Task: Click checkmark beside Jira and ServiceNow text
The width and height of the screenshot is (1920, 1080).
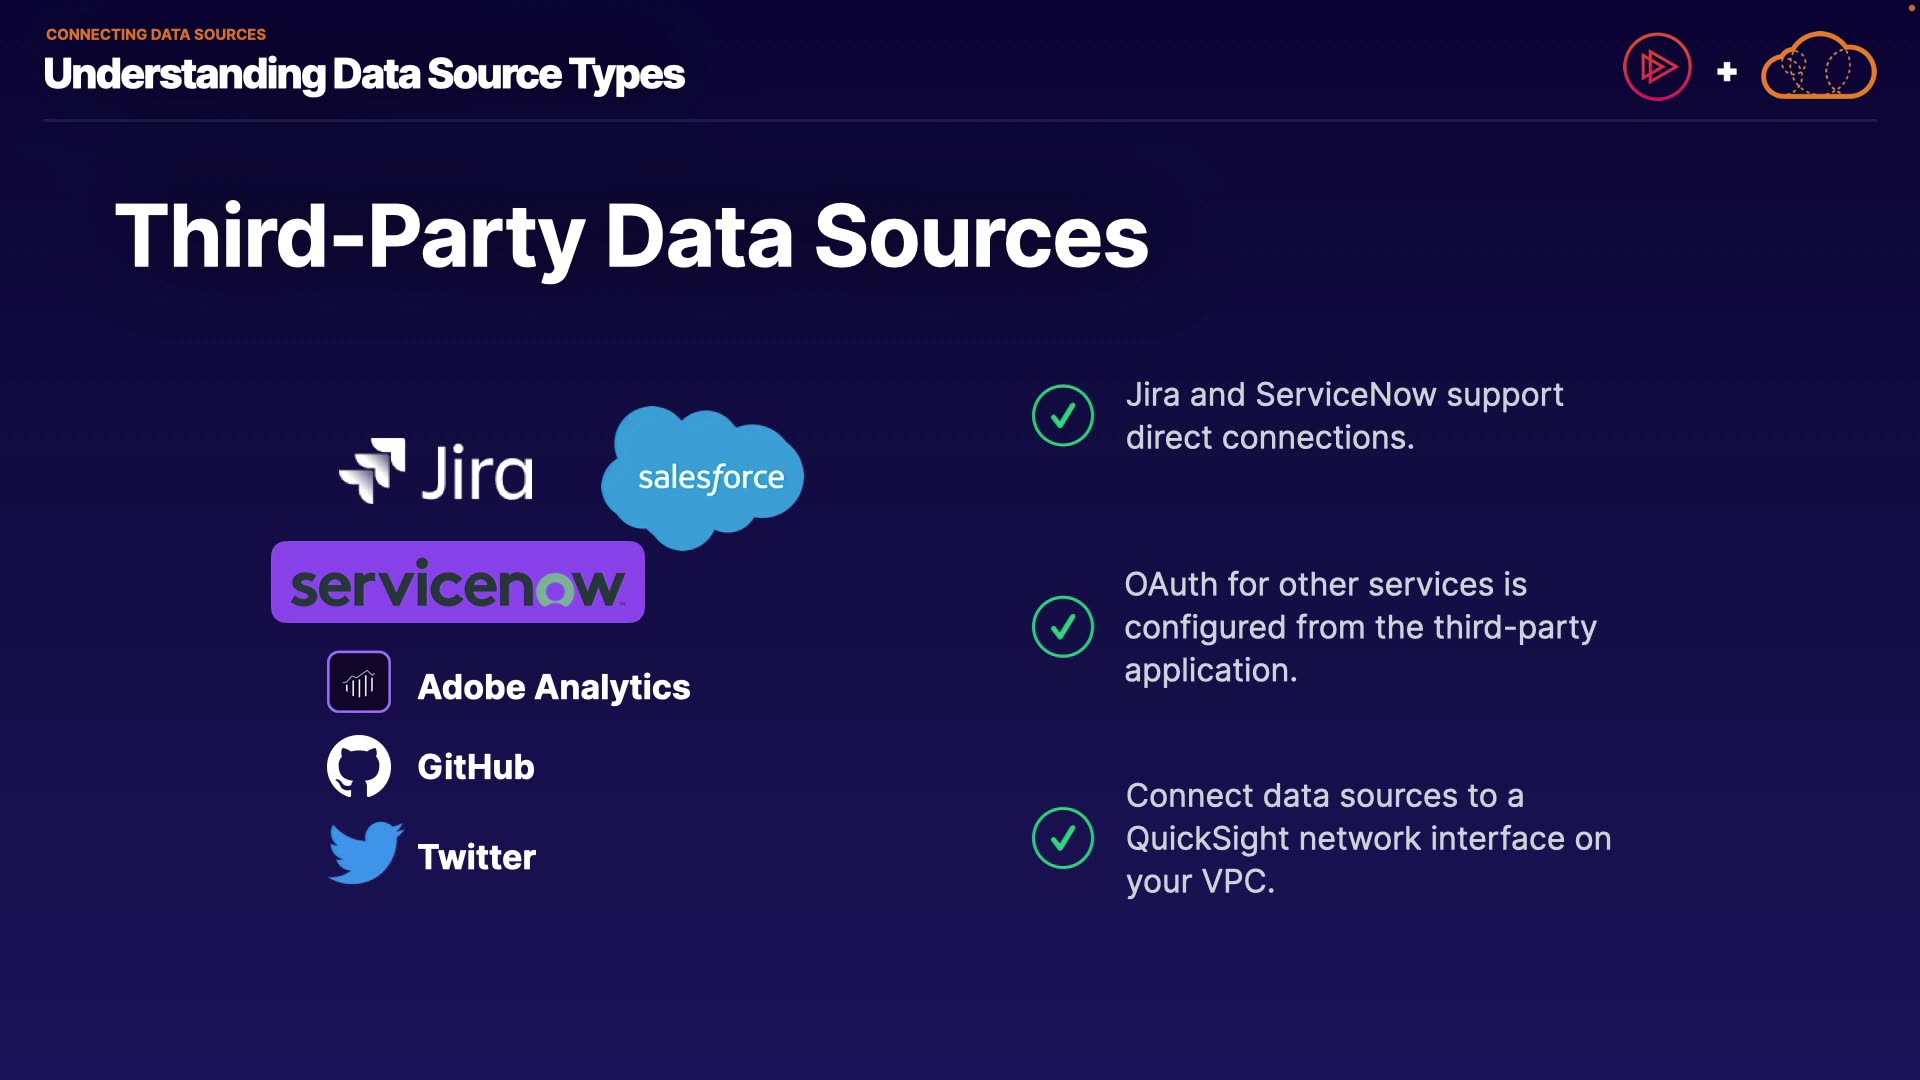Action: coord(1063,416)
